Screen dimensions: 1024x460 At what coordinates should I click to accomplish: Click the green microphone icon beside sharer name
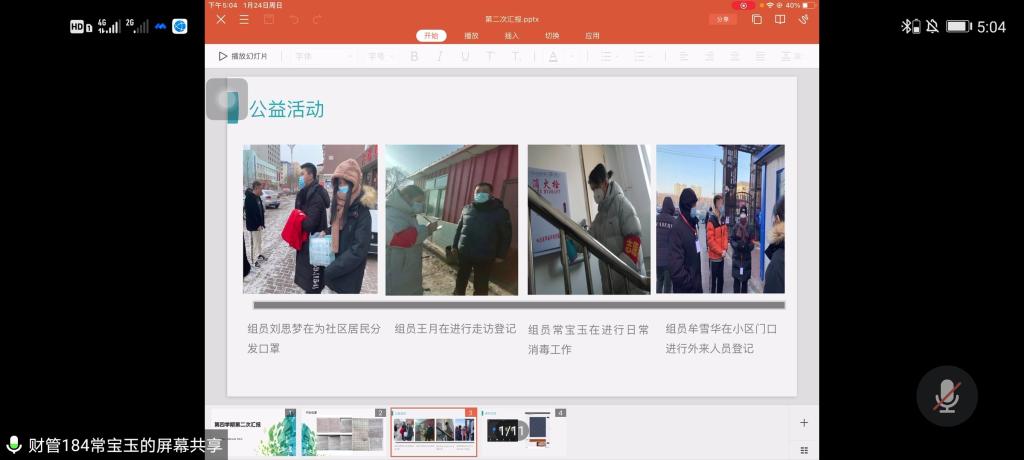tap(13, 445)
